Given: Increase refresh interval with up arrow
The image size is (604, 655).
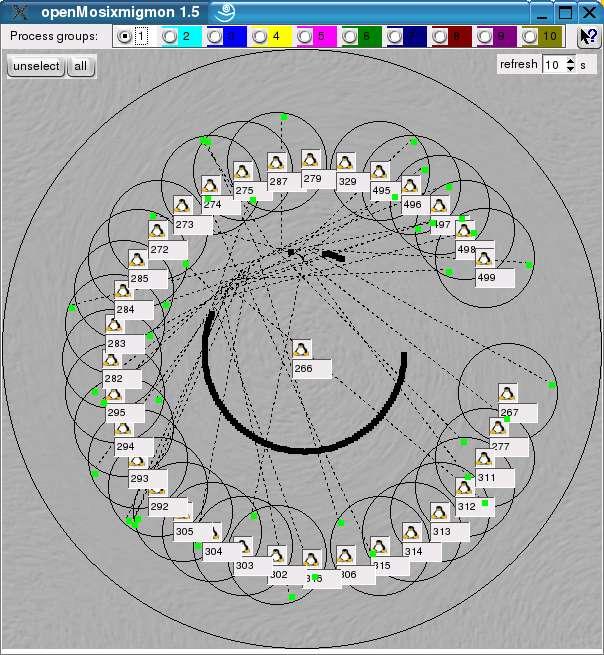Looking at the screenshot, I should 570,61.
